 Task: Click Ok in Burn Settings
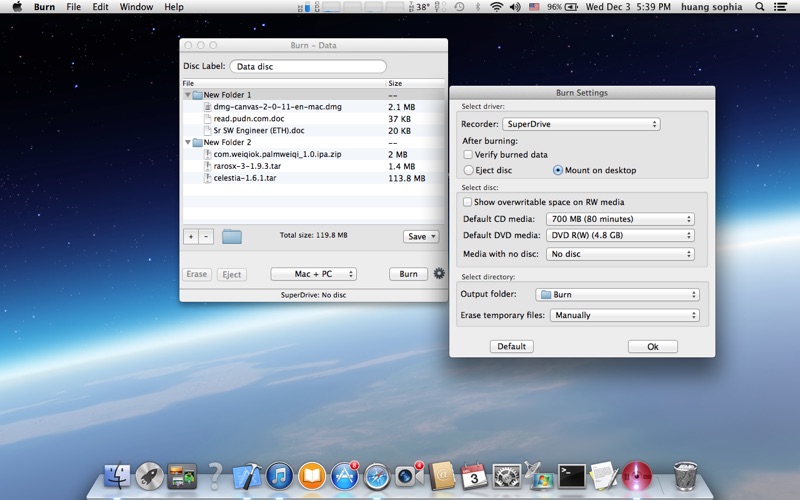[x=653, y=346]
